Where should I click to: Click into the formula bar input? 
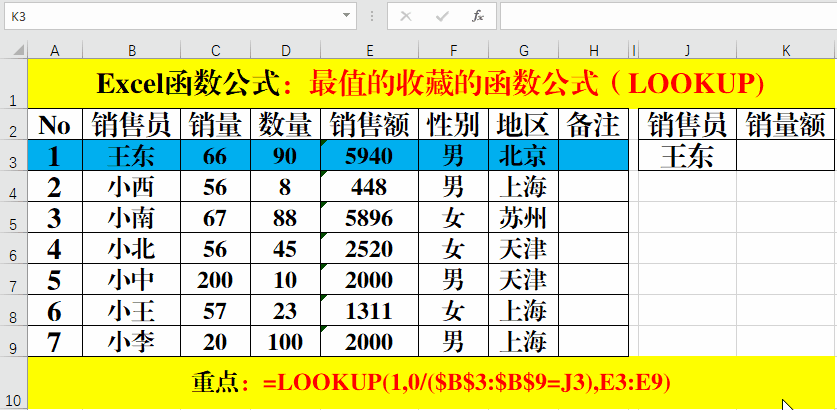click(x=668, y=16)
